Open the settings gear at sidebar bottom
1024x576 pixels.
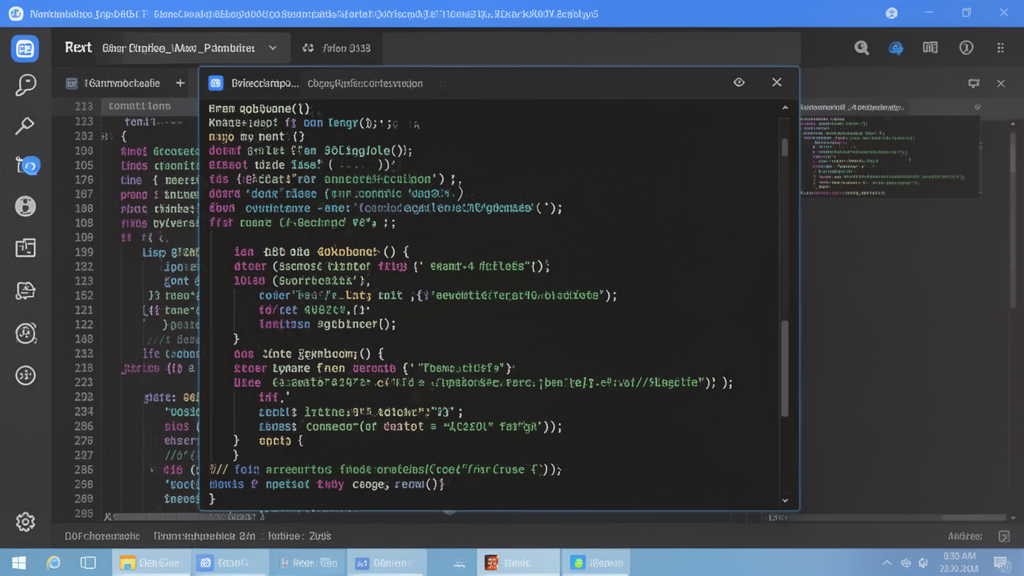pyautogui.click(x=25, y=522)
